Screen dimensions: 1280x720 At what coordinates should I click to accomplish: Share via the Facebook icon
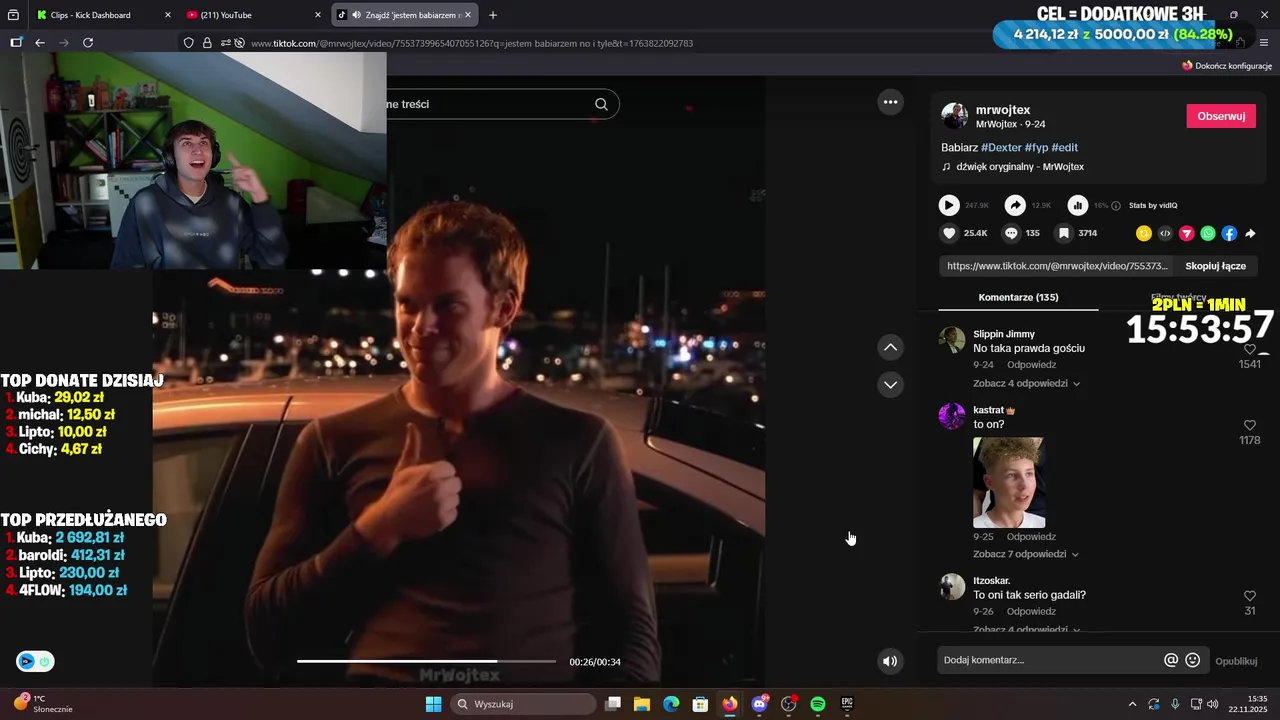pos(1229,233)
